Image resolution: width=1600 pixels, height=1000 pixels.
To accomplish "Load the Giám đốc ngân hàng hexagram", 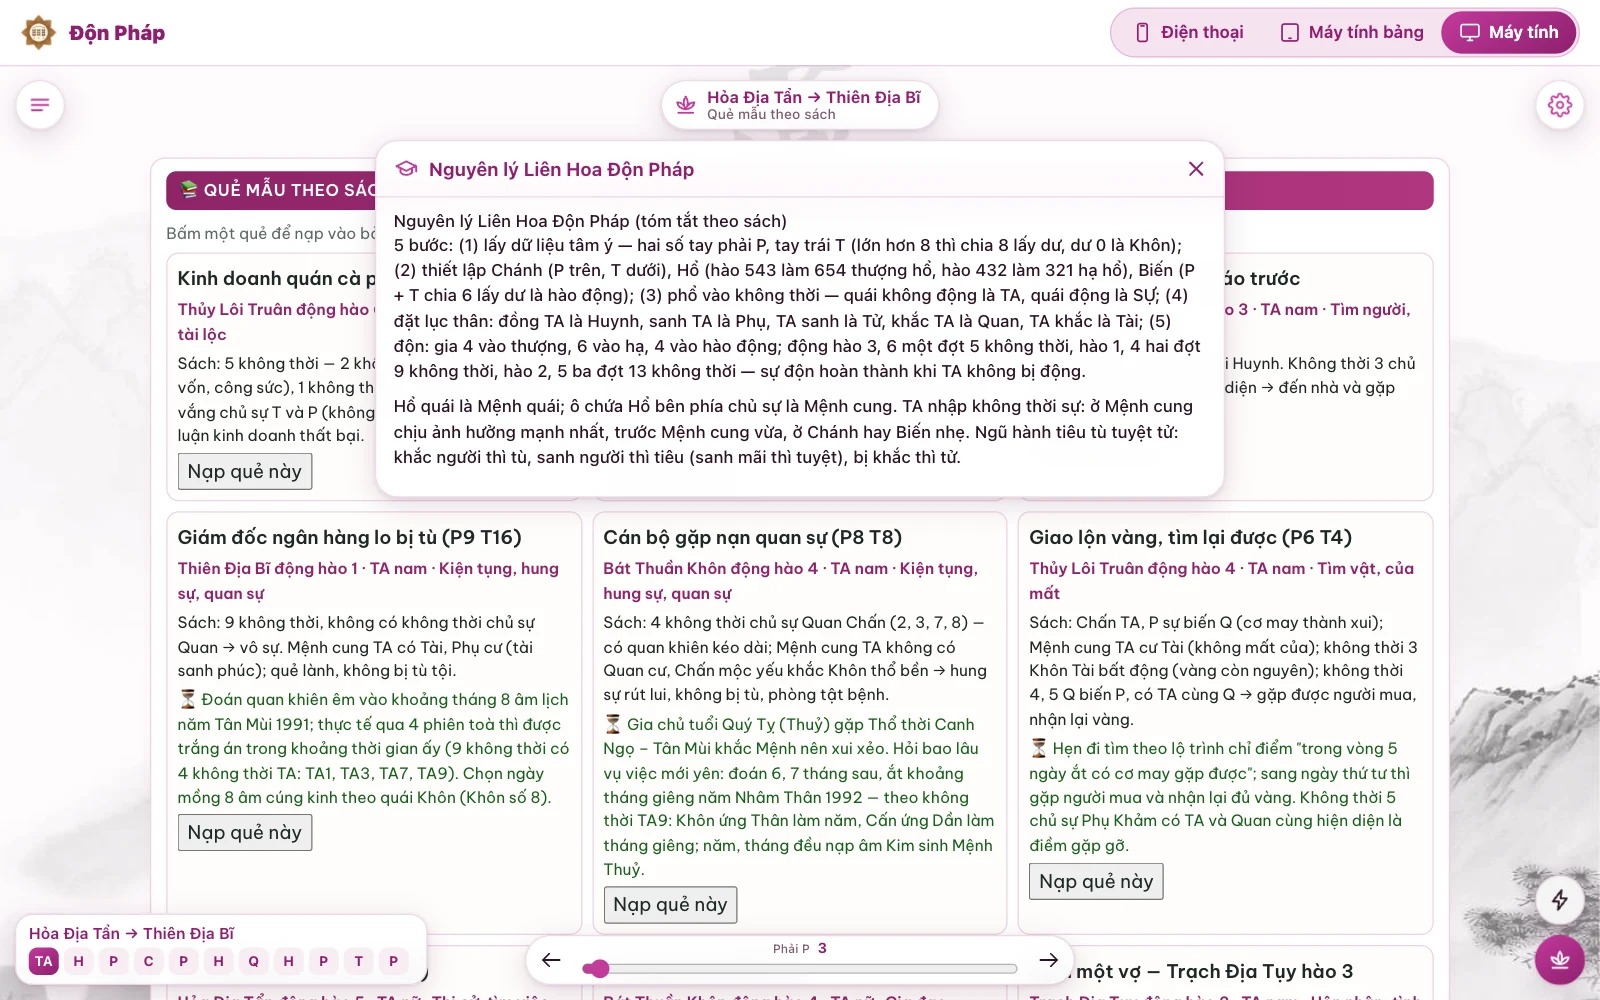I will point(245,833).
